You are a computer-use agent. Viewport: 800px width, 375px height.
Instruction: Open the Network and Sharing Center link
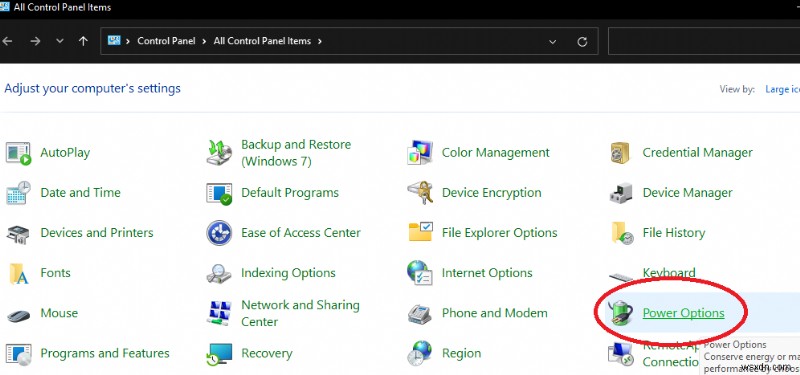[300, 313]
